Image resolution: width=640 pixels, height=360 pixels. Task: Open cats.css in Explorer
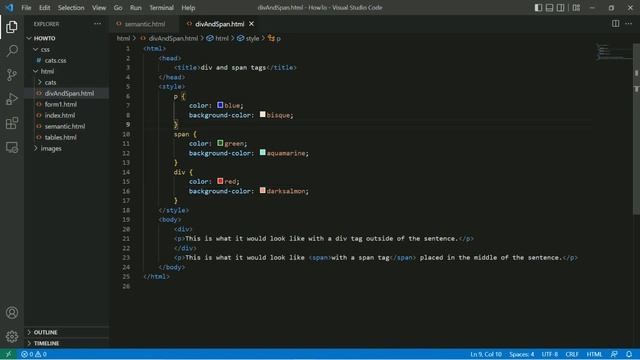67,60
